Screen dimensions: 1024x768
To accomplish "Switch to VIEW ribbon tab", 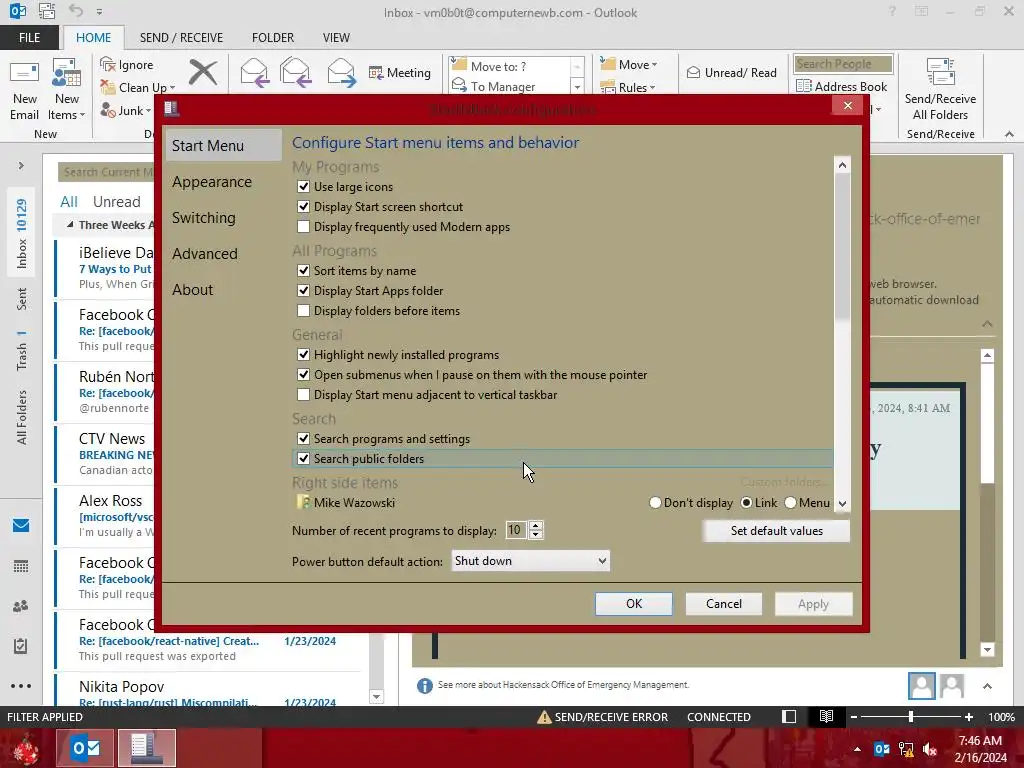I will 336,37.
